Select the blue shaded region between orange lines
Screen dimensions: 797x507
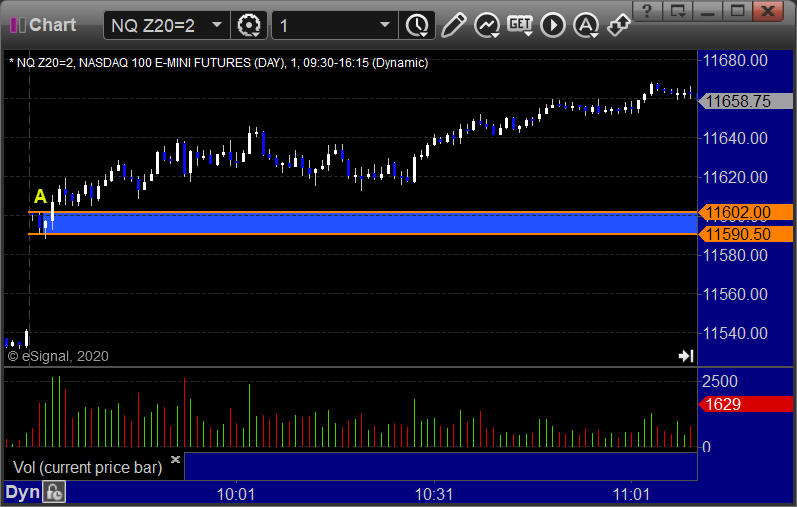pos(371,223)
